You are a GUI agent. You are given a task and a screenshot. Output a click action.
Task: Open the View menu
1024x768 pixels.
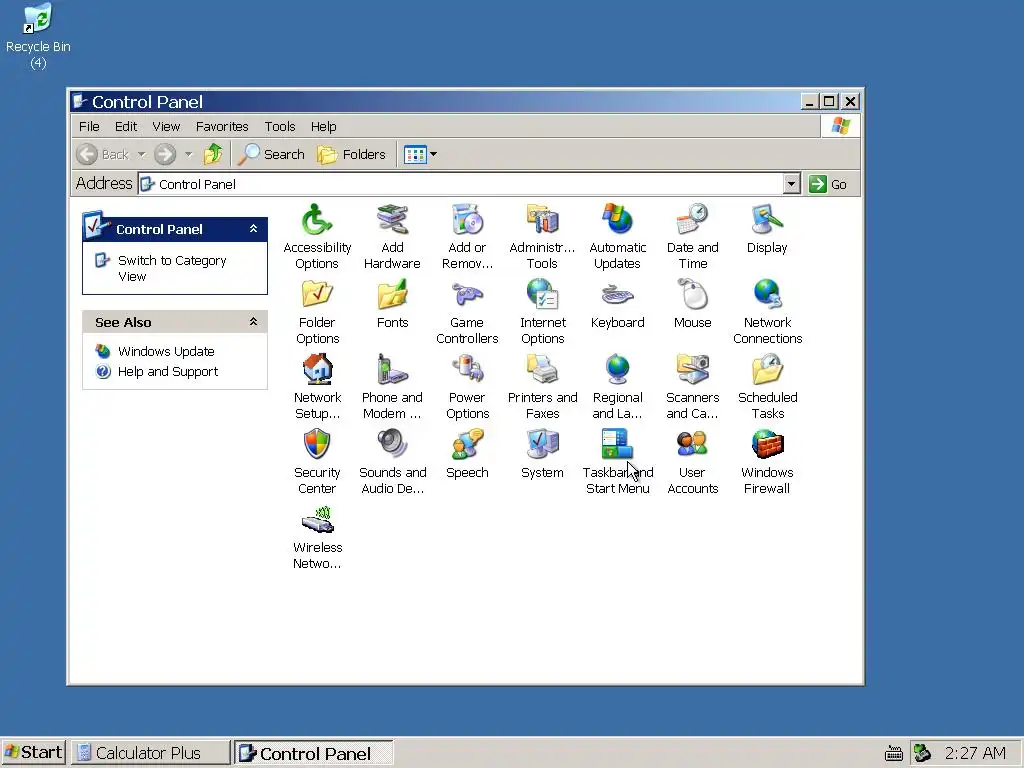click(x=166, y=127)
